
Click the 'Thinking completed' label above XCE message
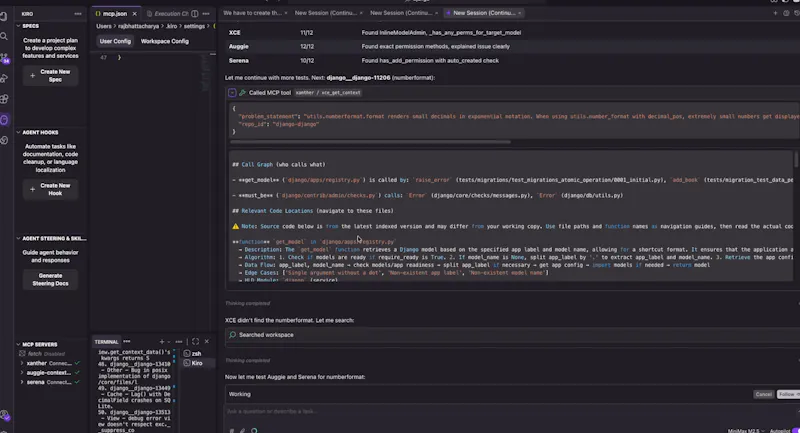pyautogui.click(x=247, y=303)
